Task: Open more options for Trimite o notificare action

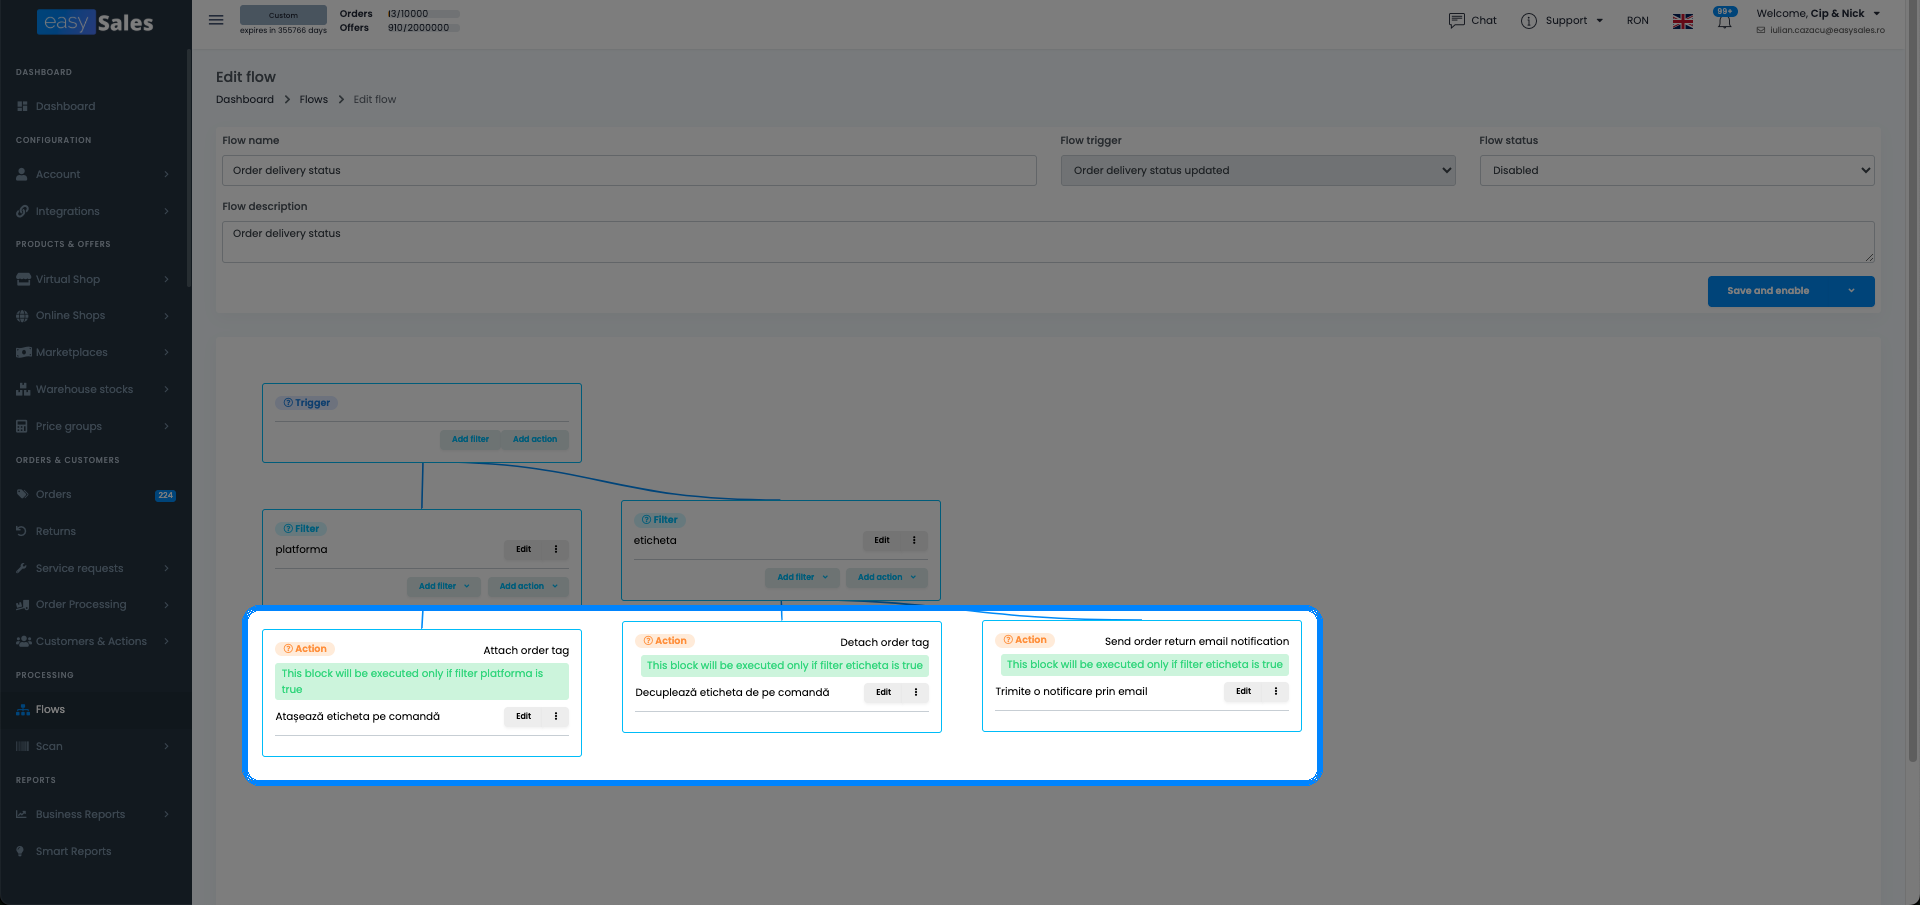Action: pos(1276,691)
